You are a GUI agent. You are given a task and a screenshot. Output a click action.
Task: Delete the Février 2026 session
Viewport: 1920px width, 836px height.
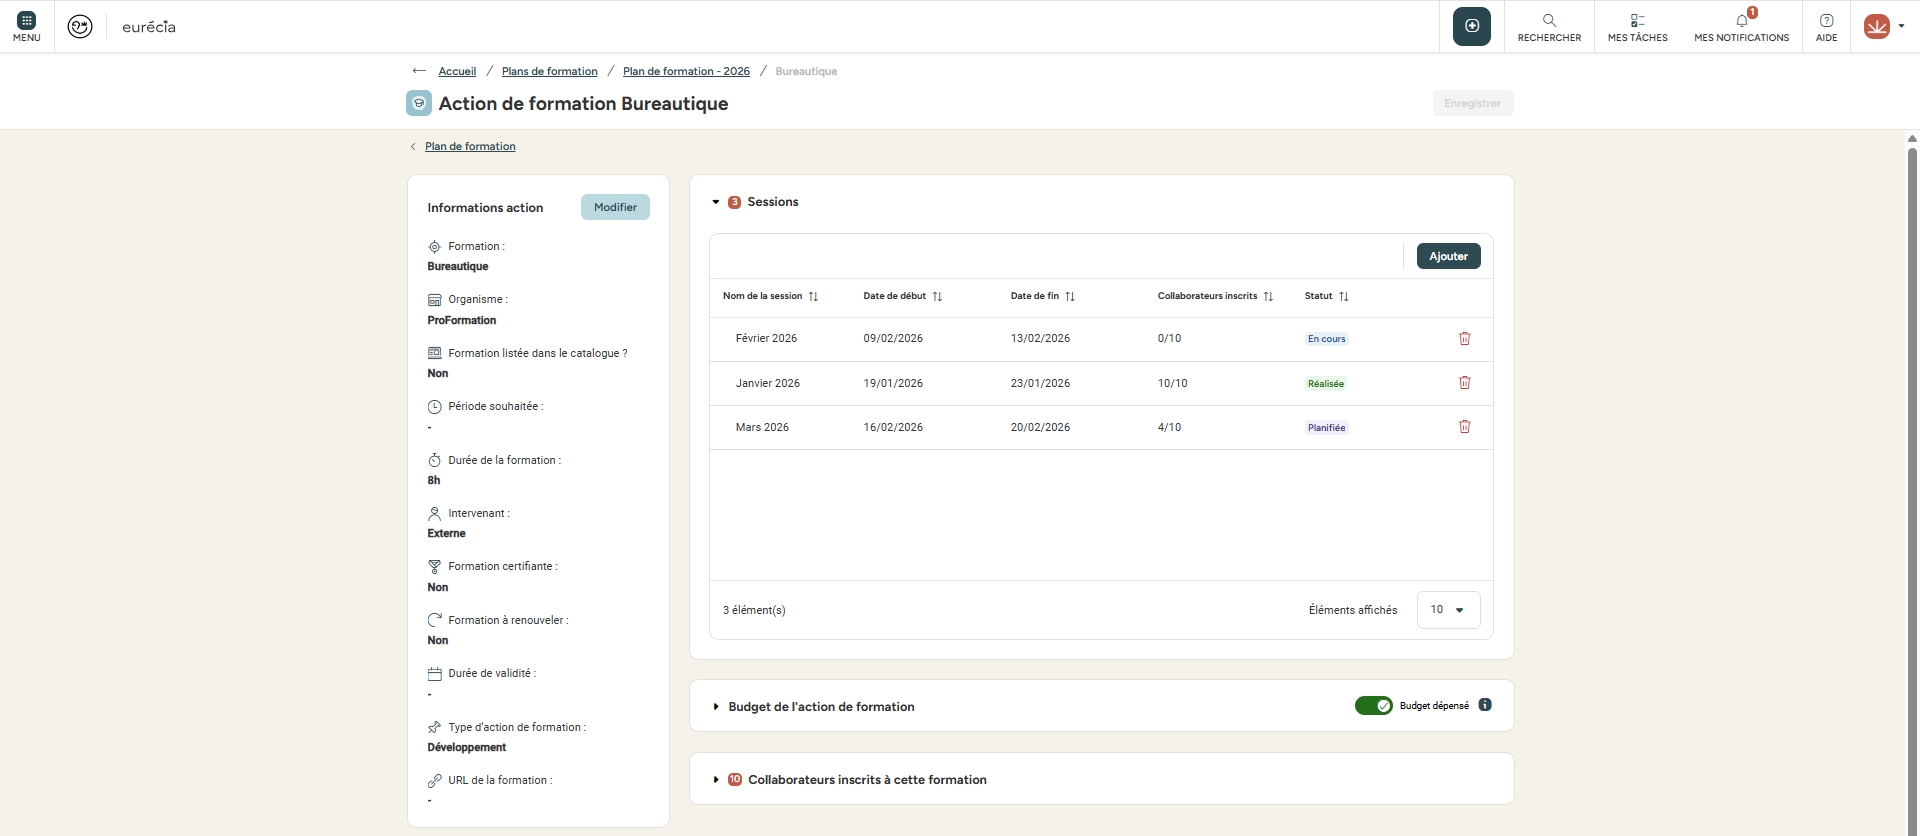[1464, 339]
